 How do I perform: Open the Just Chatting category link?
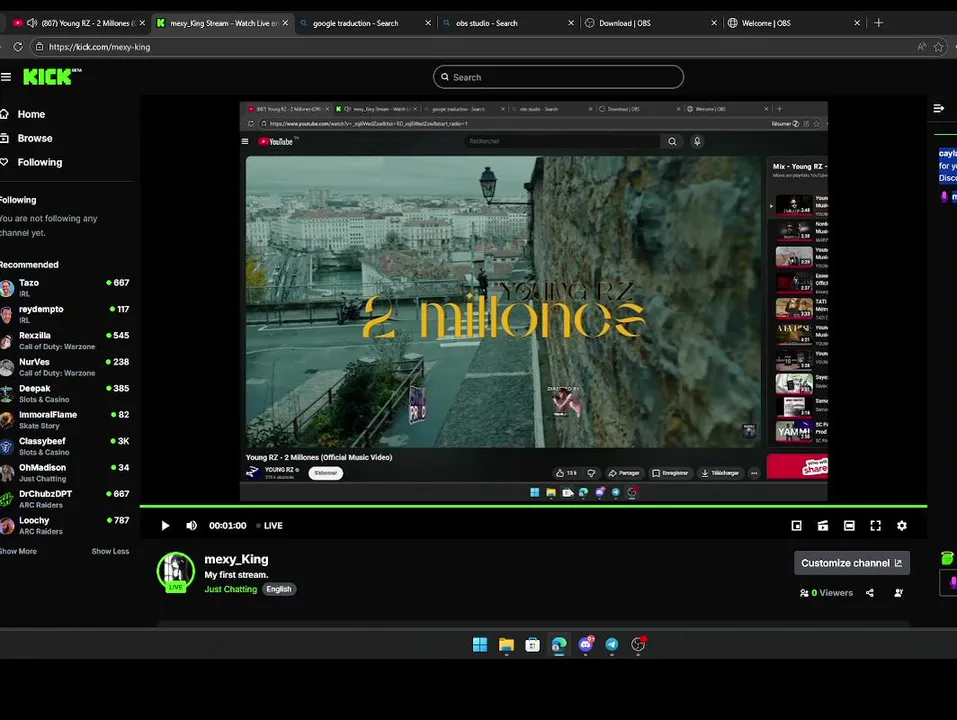pyautogui.click(x=231, y=589)
